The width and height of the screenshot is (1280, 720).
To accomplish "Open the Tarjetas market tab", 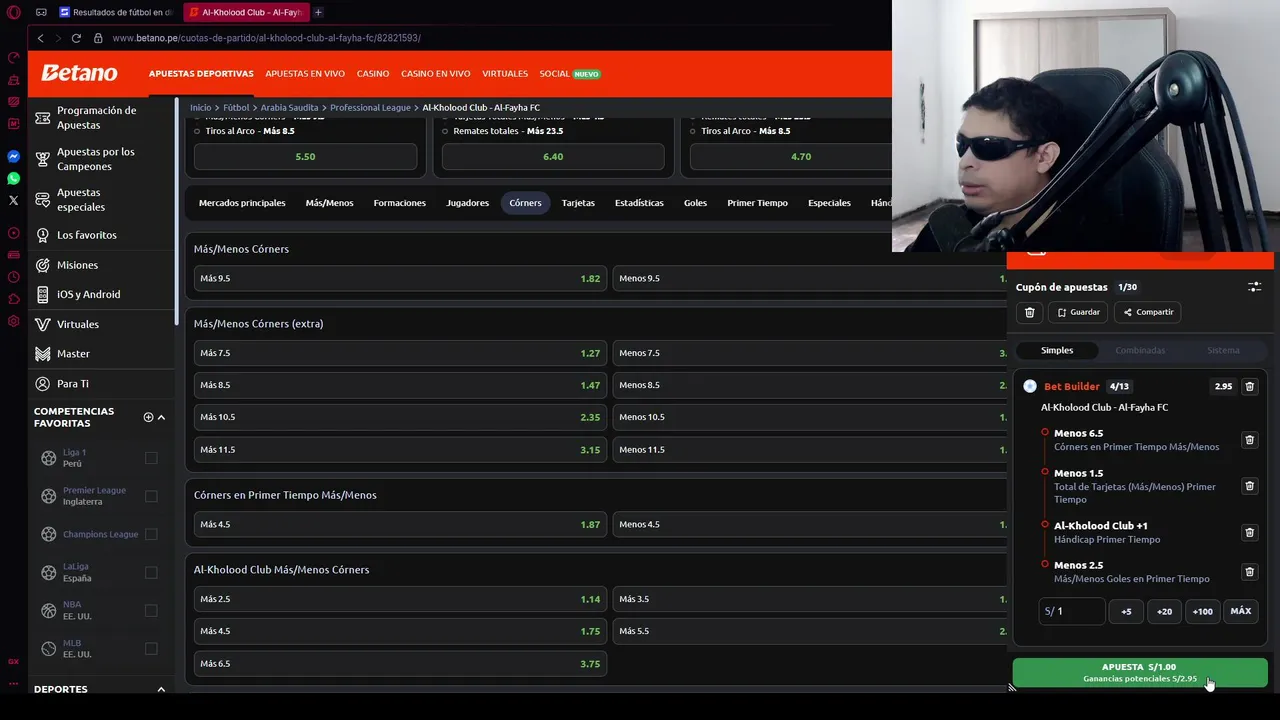I will [578, 203].
